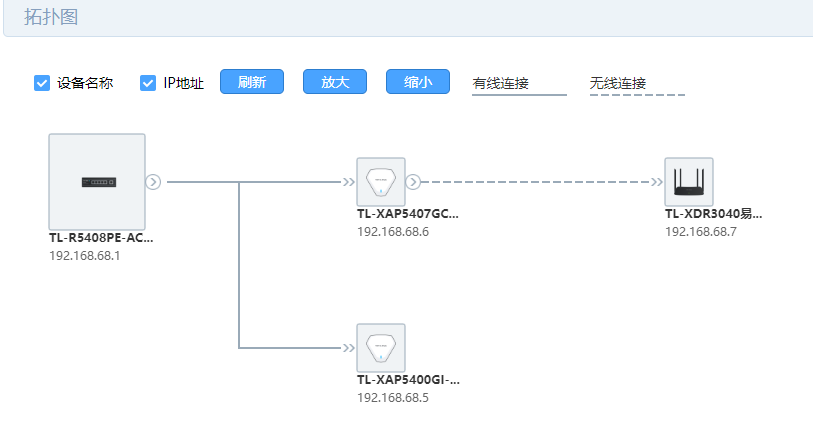Click the IP address 192.168.68.1
This screenshot has height=425, width=813.
point(85,256)
